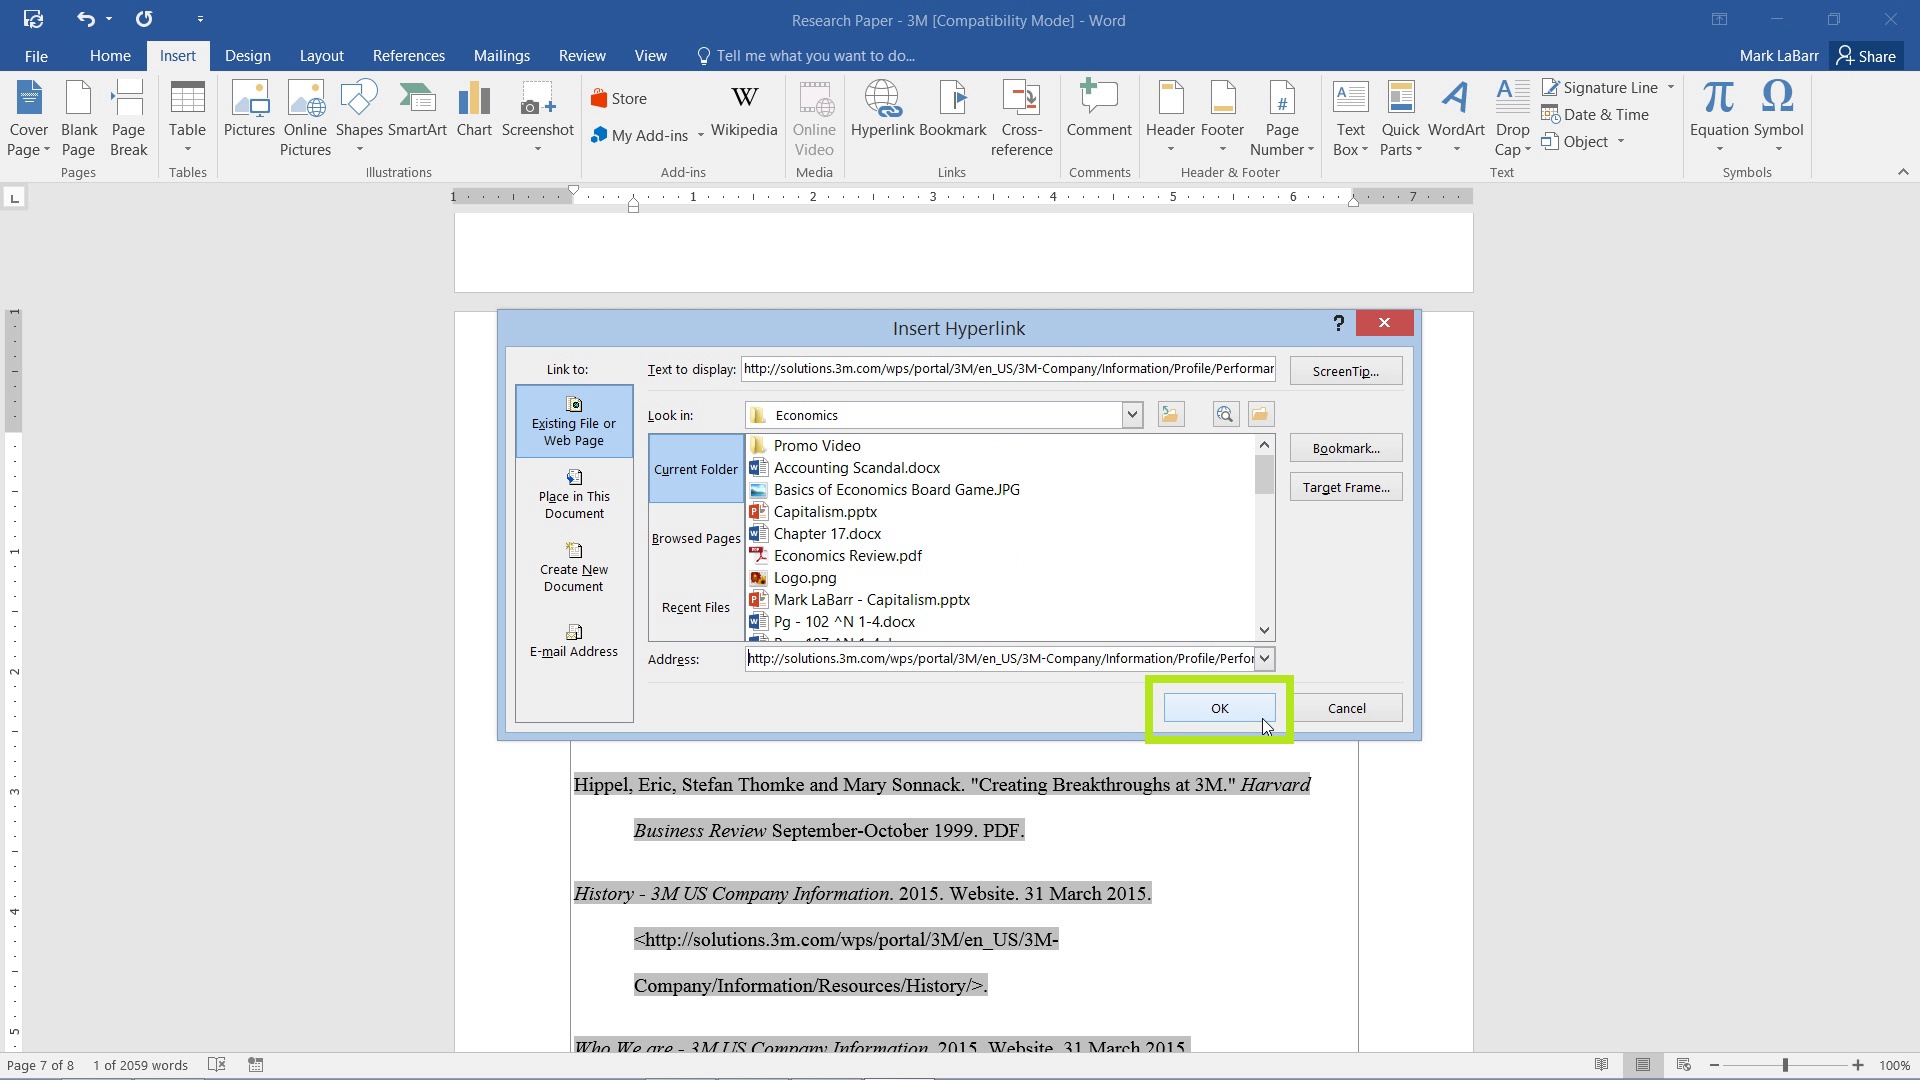This screenshot has width=1920, height=1080.
Task: Click the ScreenTip button in dialog
Action: (x=1345, y=371)
